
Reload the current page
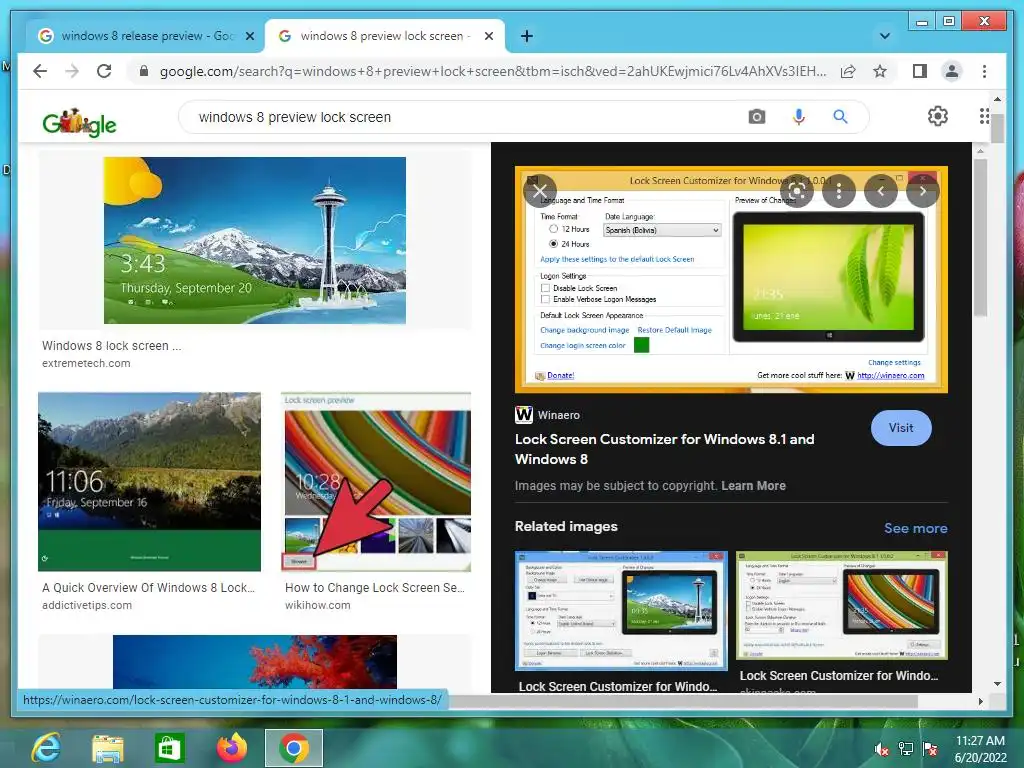(104, 71)
